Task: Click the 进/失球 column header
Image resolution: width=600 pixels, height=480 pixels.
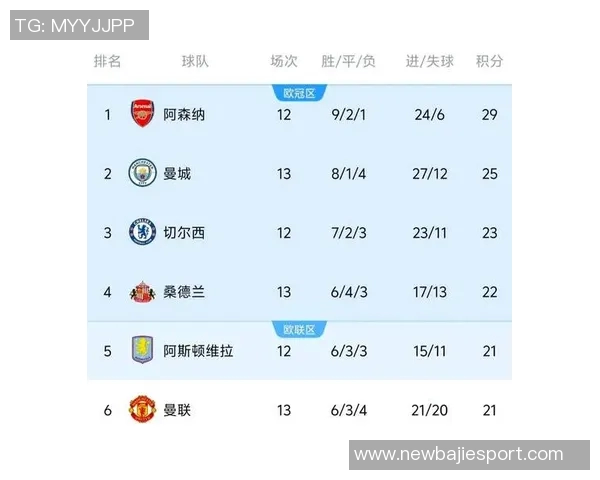Action: click(x=429, y=61)
